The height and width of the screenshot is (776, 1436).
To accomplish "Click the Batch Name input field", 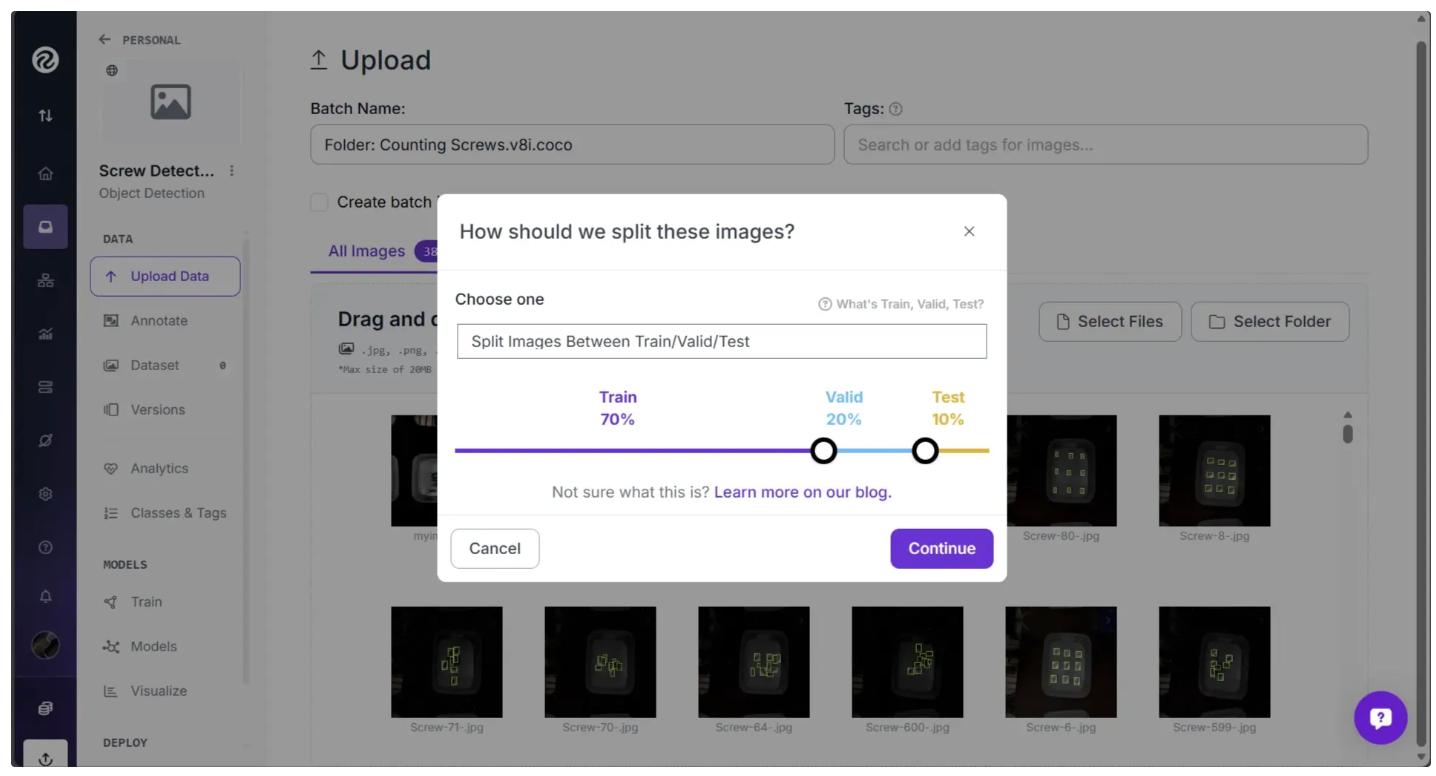I will pos(572,145).
